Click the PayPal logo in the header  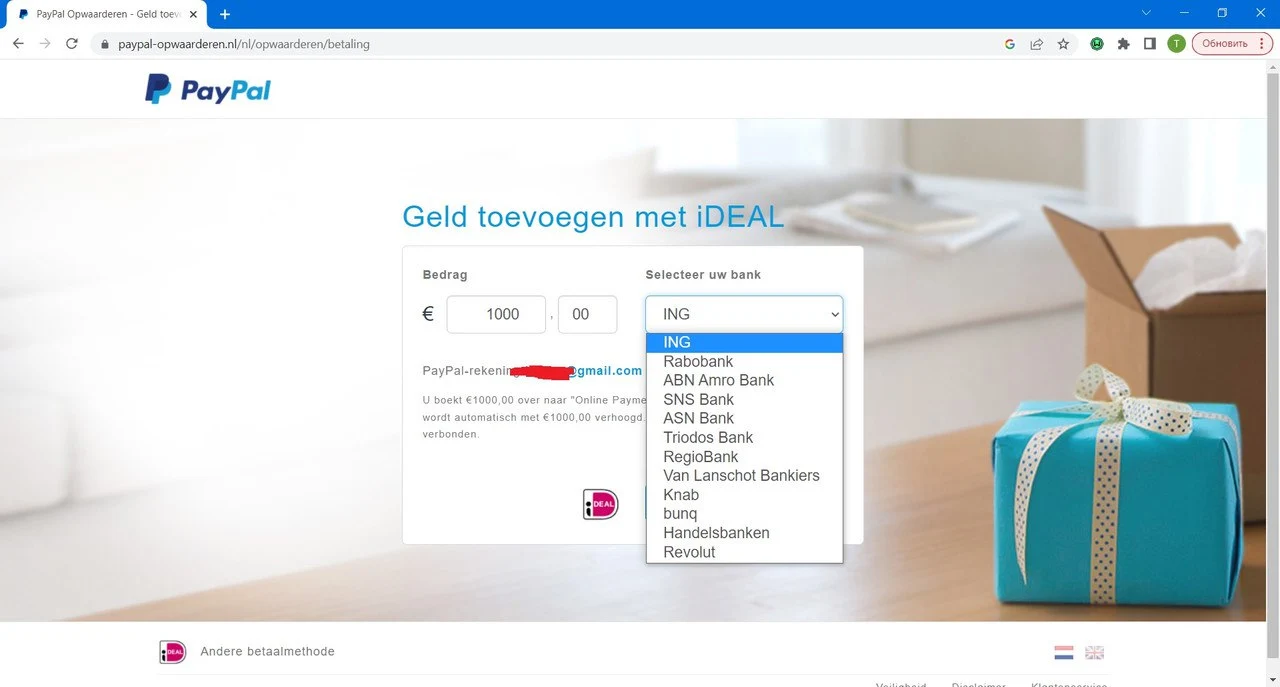click(208, 90)
